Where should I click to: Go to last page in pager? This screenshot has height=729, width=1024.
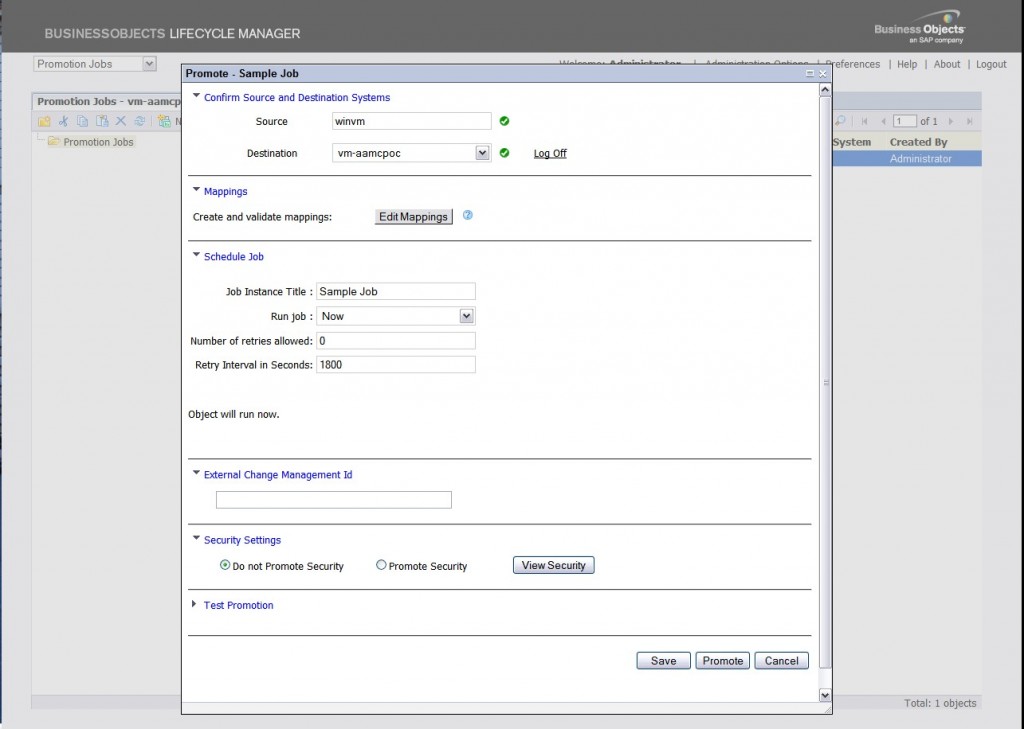click(x=970, y=122)
